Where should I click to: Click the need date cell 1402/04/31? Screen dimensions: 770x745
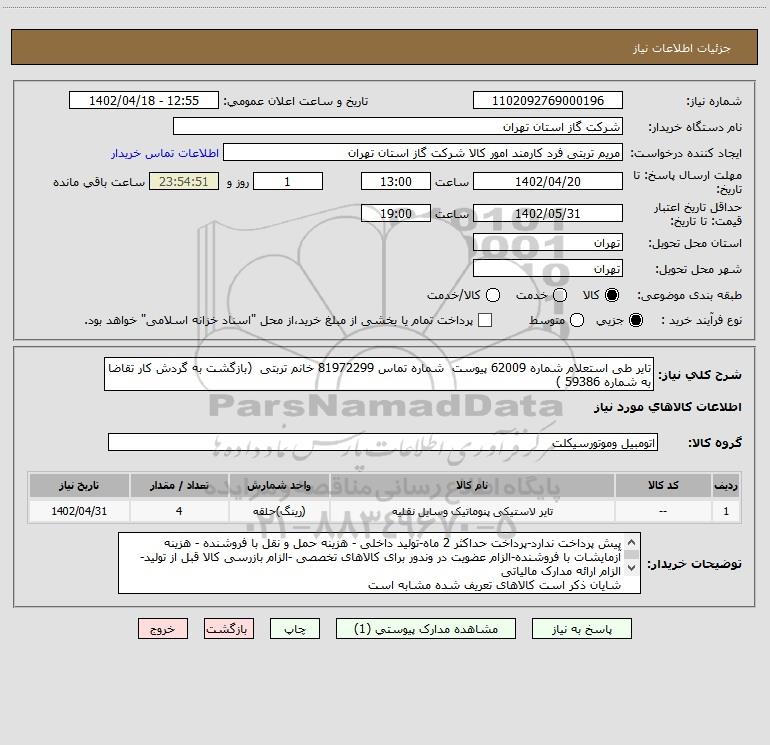click(x=79, y=511)
